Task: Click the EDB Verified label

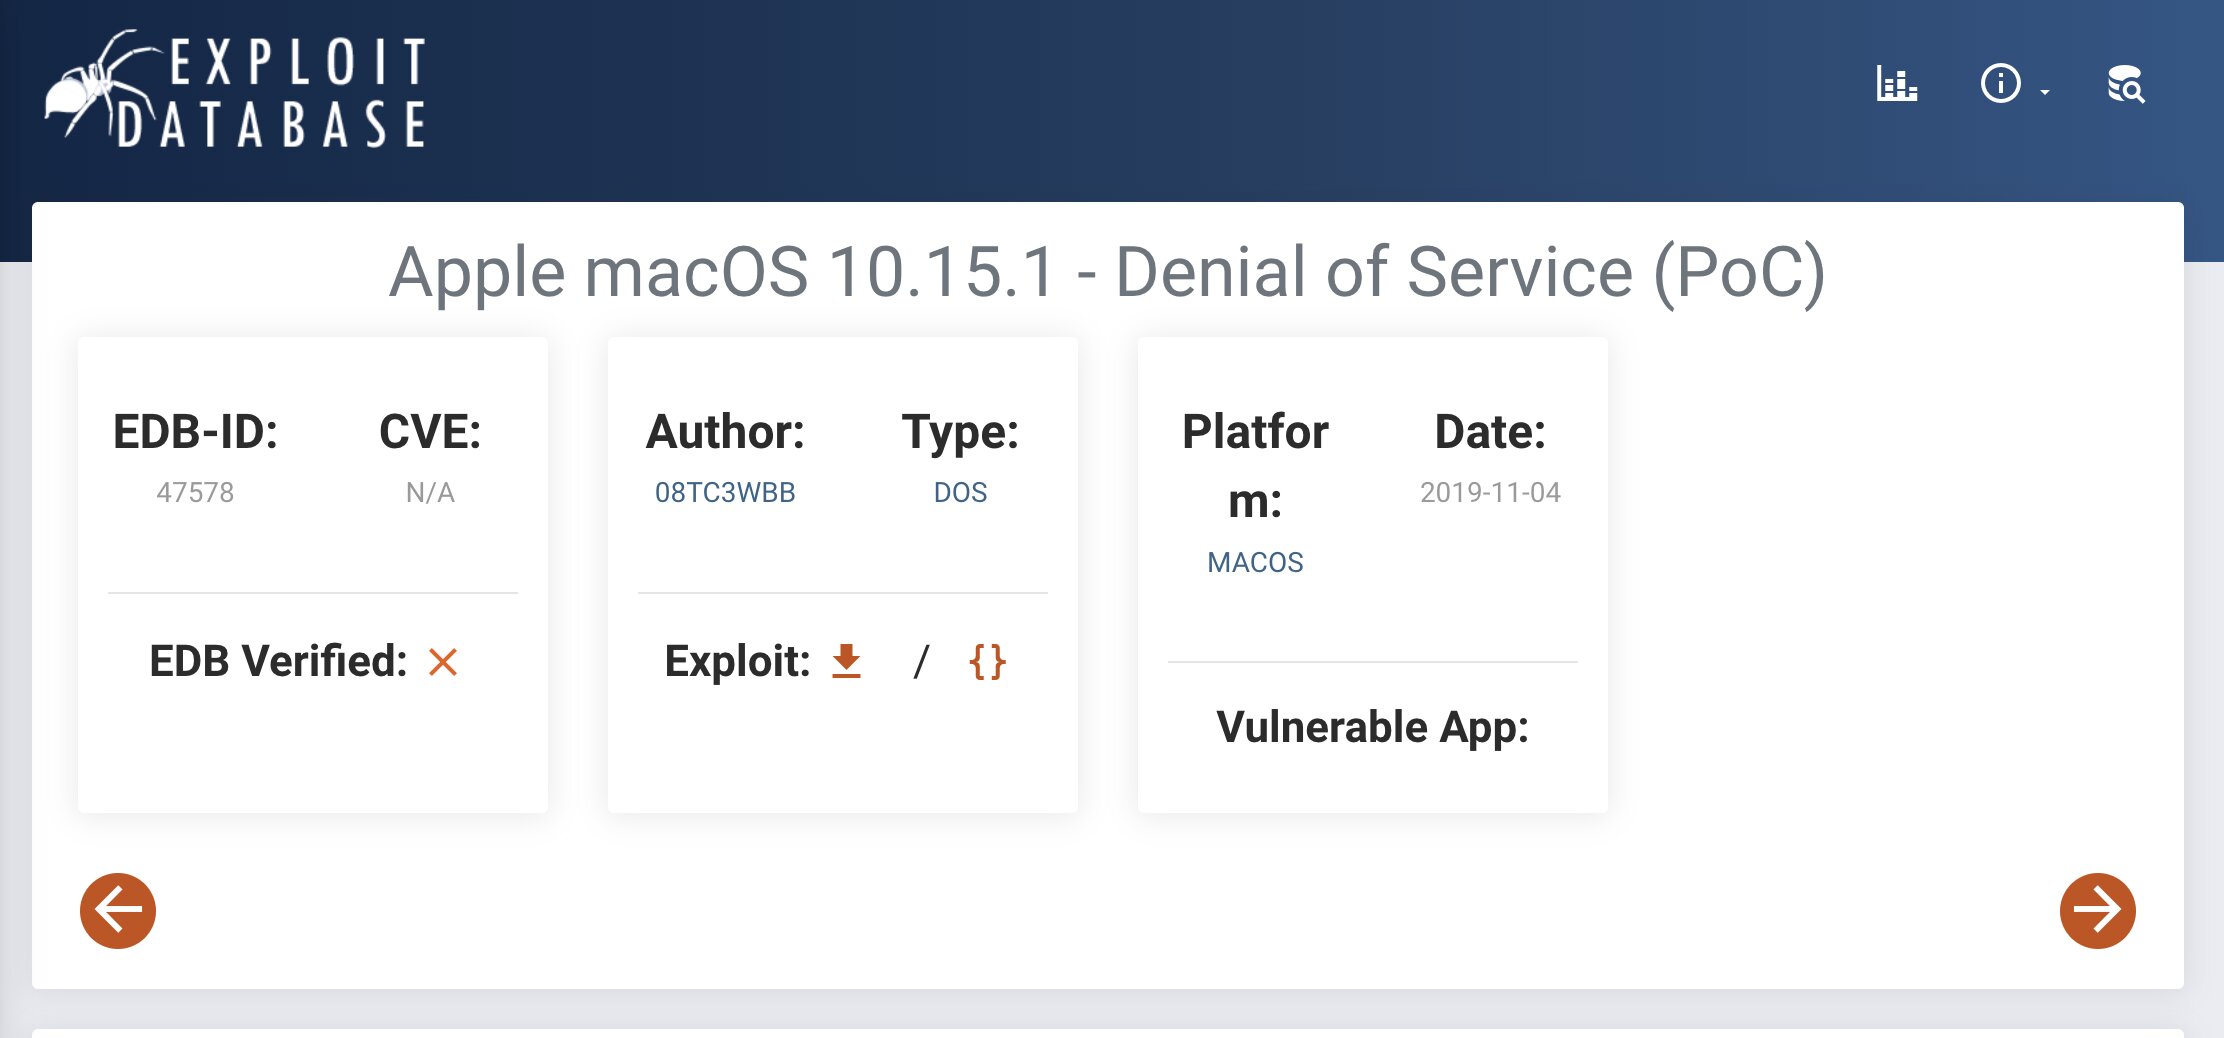Action: point(278,661)
